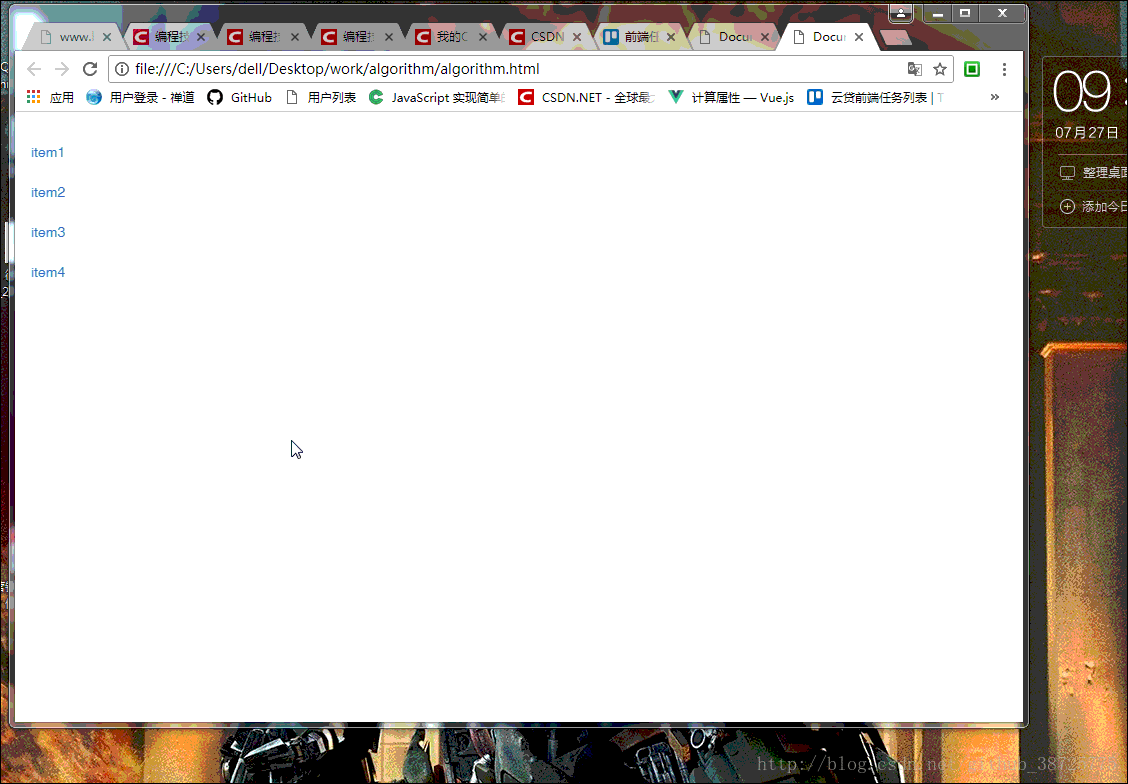Open the 用户登录 - 禅道 bookmark
This screenshot has width=1128, height=784.
[x=140, y=97]
